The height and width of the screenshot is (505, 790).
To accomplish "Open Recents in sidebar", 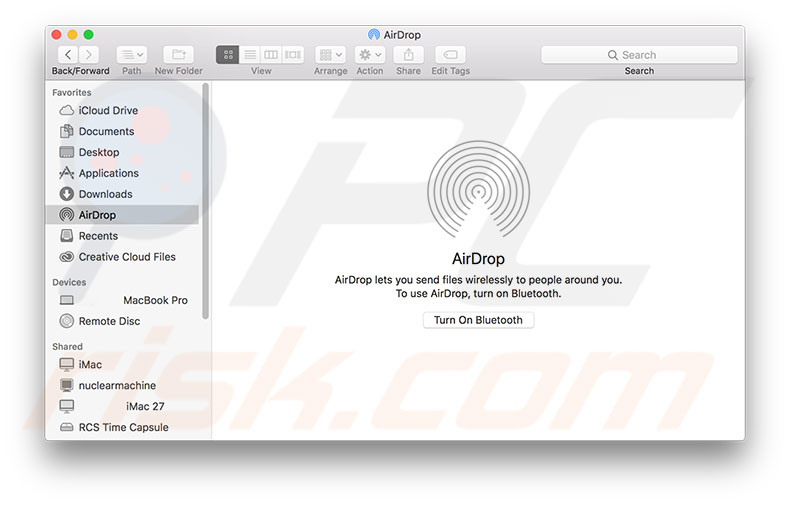I will [x=122, y=236].
